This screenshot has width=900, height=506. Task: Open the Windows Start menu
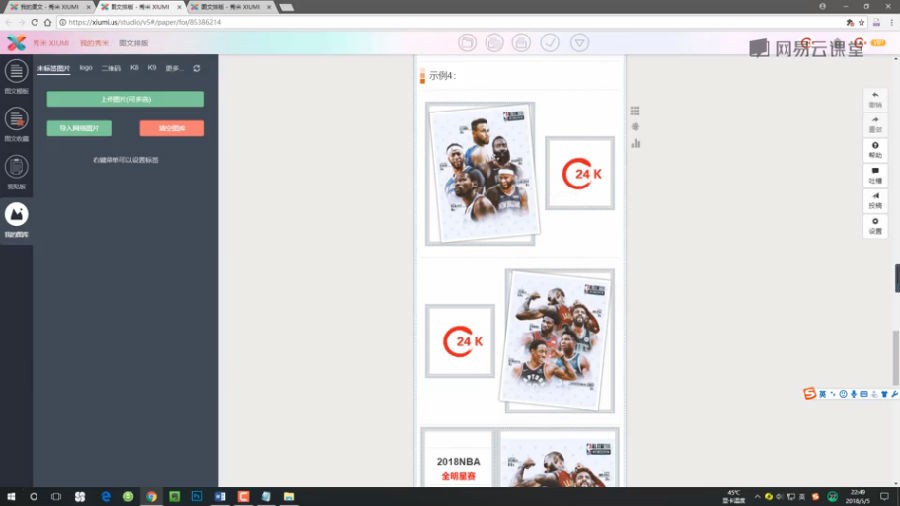(x=11, y=496)
